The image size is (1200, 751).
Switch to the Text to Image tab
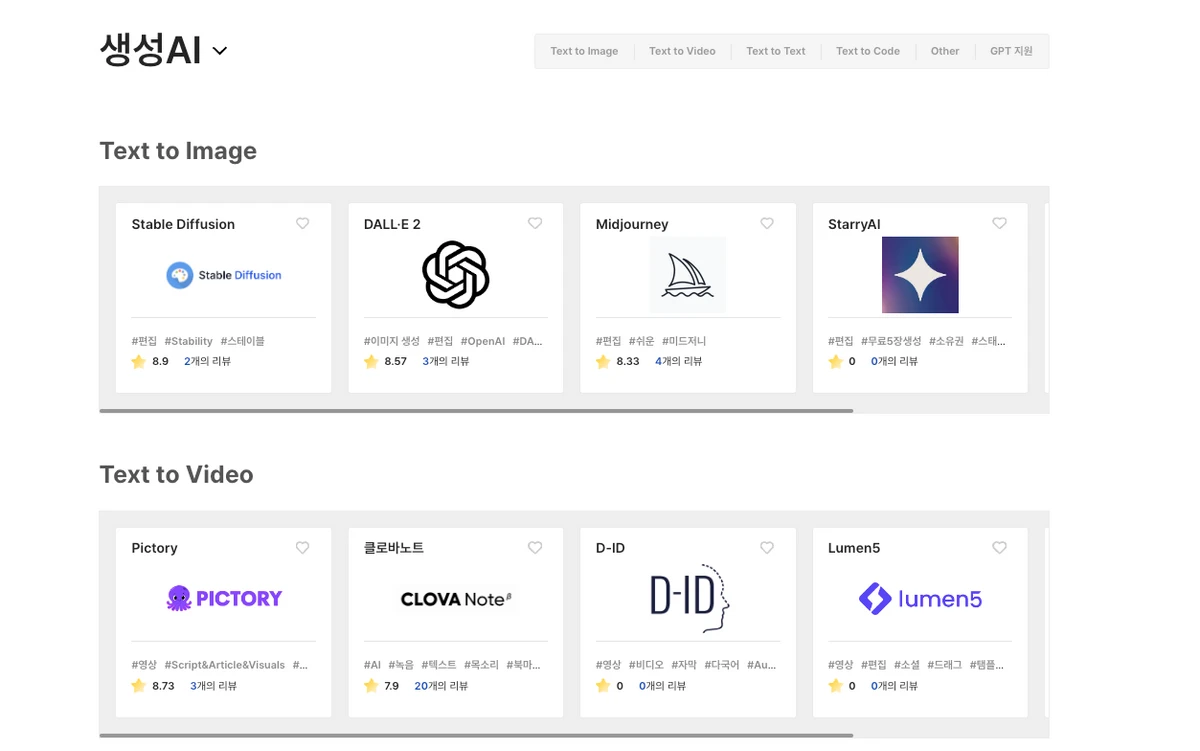(x=584, y=51)
